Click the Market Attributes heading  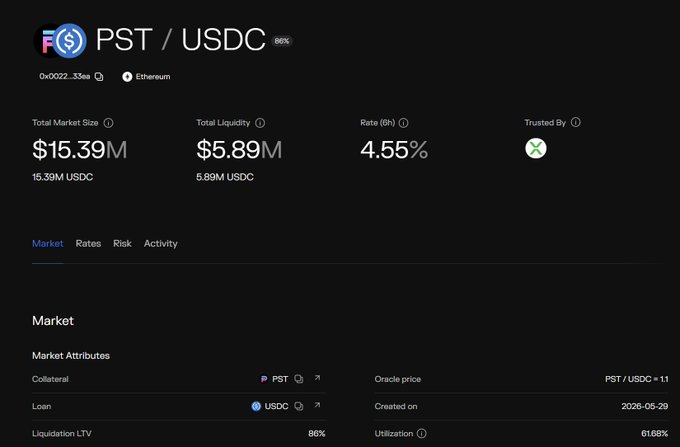pos(71,356)
